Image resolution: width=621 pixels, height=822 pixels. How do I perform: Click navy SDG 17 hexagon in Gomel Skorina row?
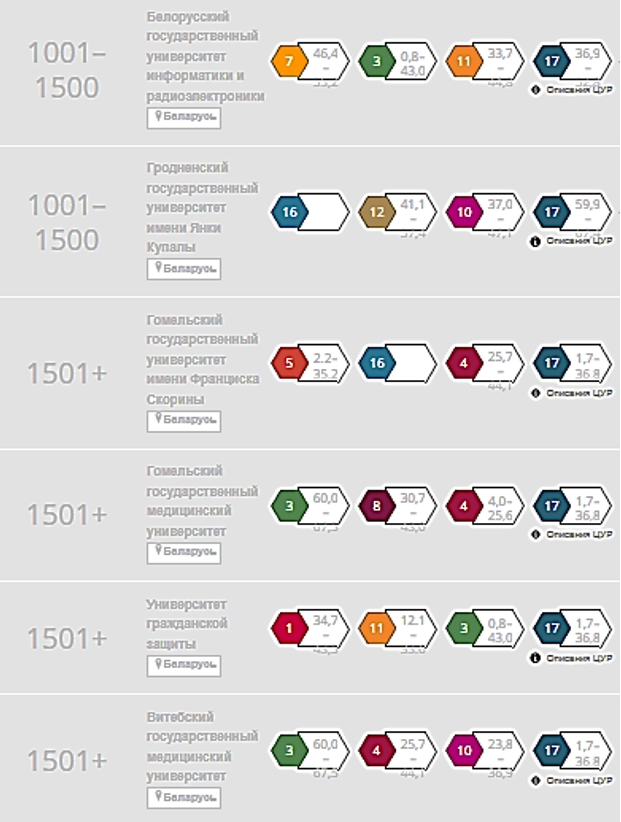click(553, 363)
